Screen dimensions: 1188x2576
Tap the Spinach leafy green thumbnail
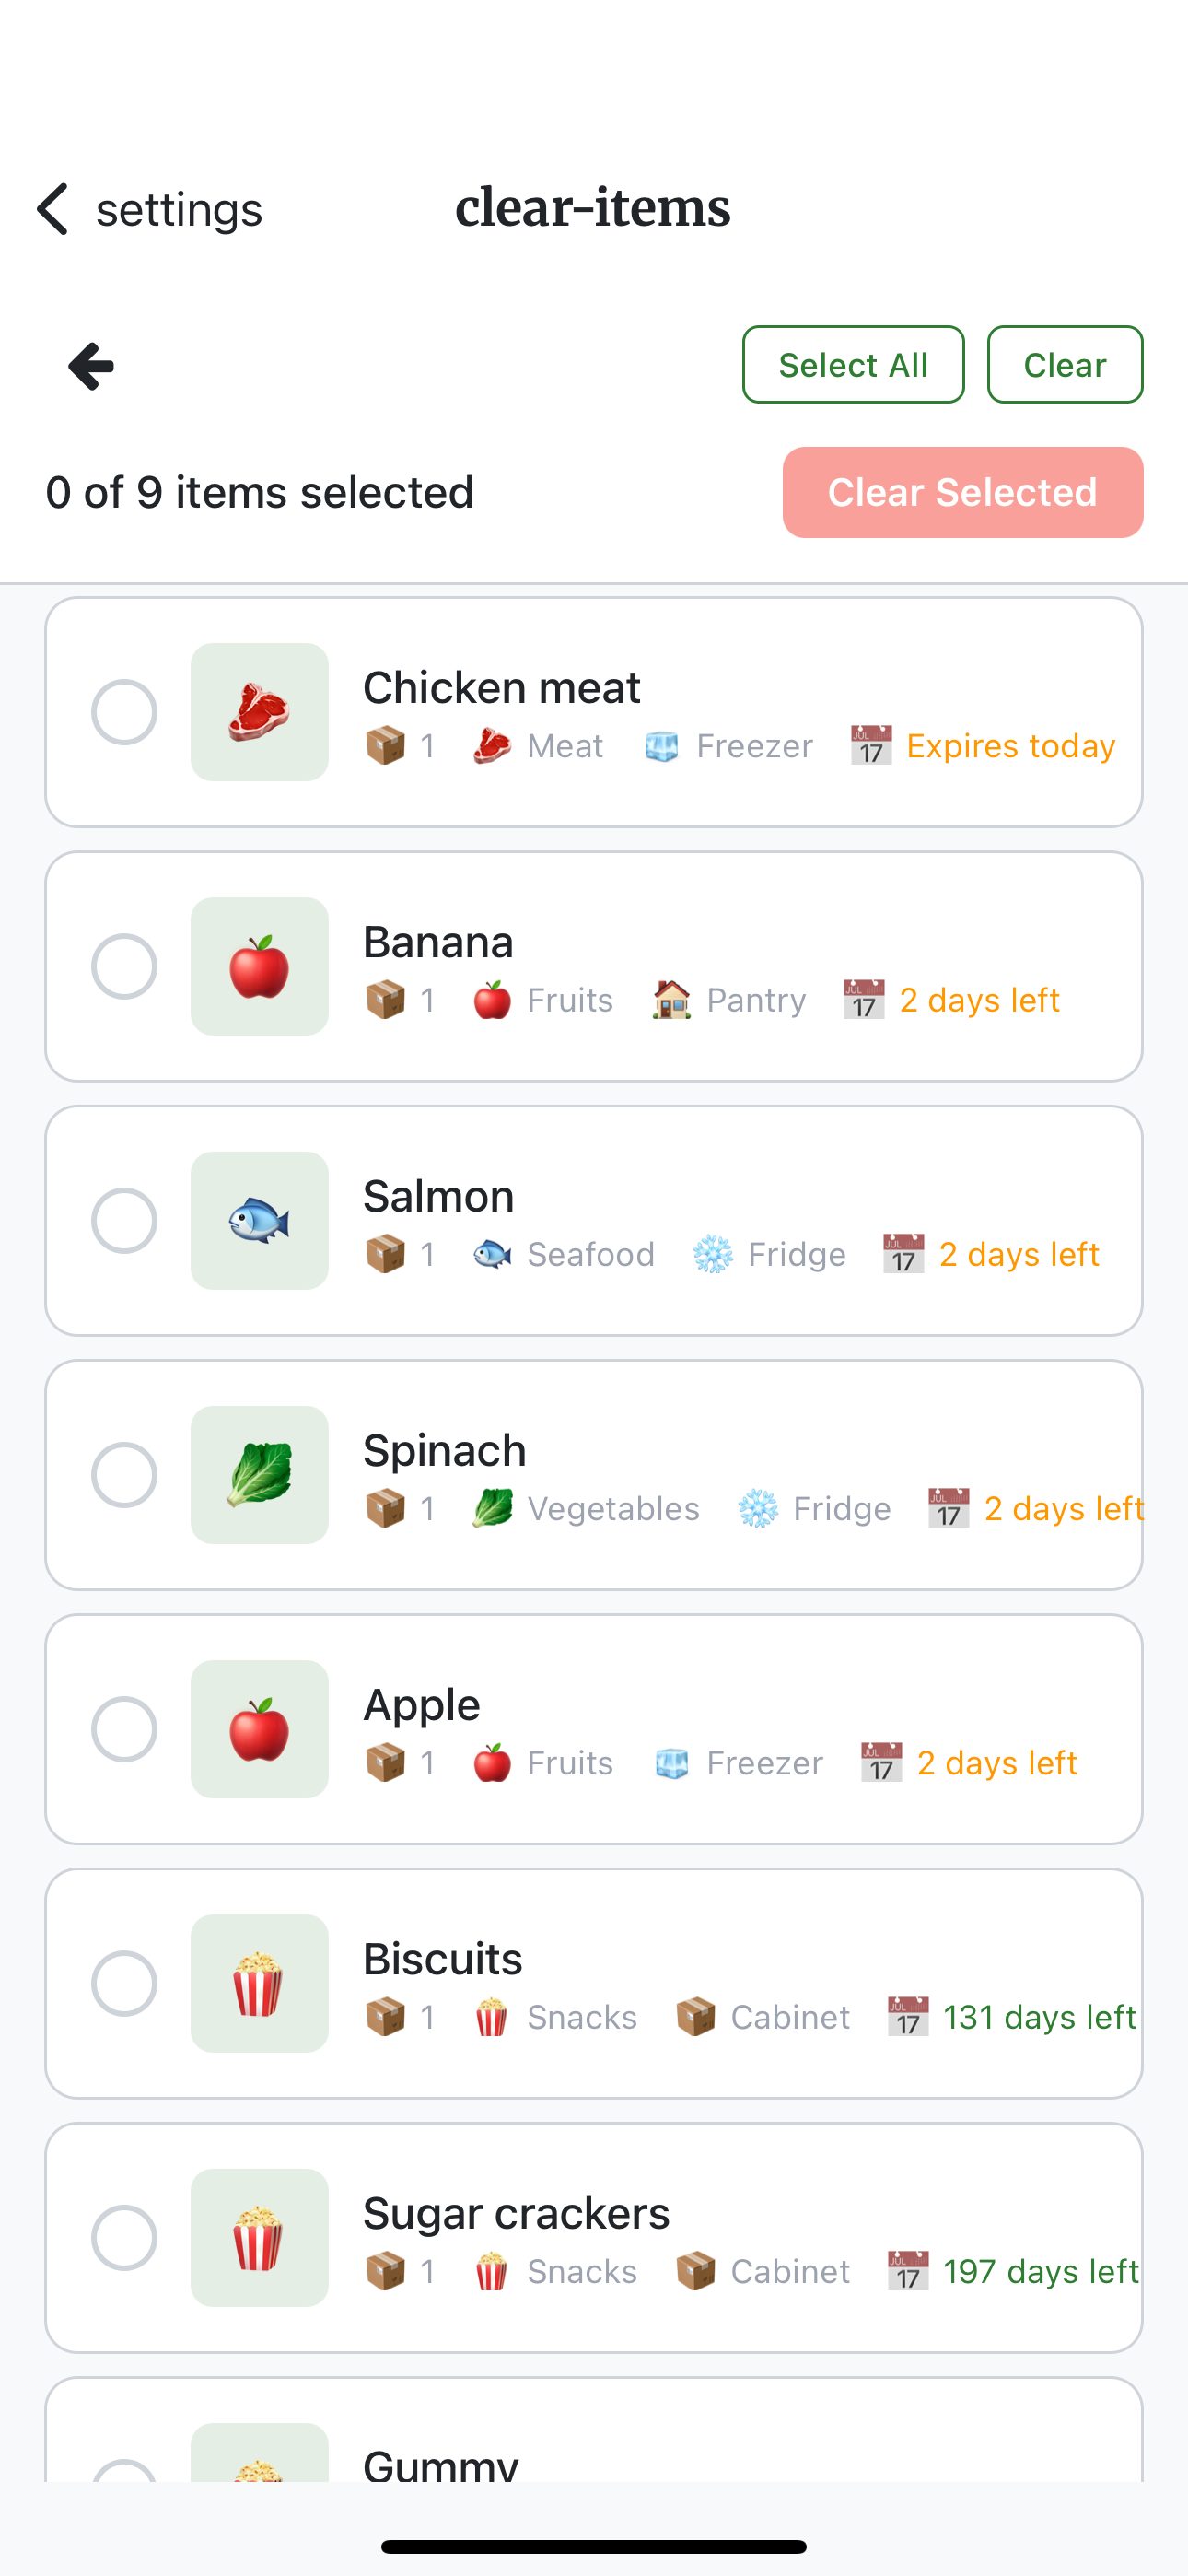coord(259,1475)
